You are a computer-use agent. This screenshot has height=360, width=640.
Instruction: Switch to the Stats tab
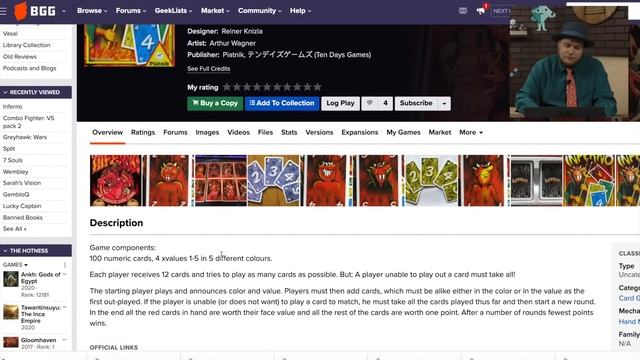click(x=289, y=133)
